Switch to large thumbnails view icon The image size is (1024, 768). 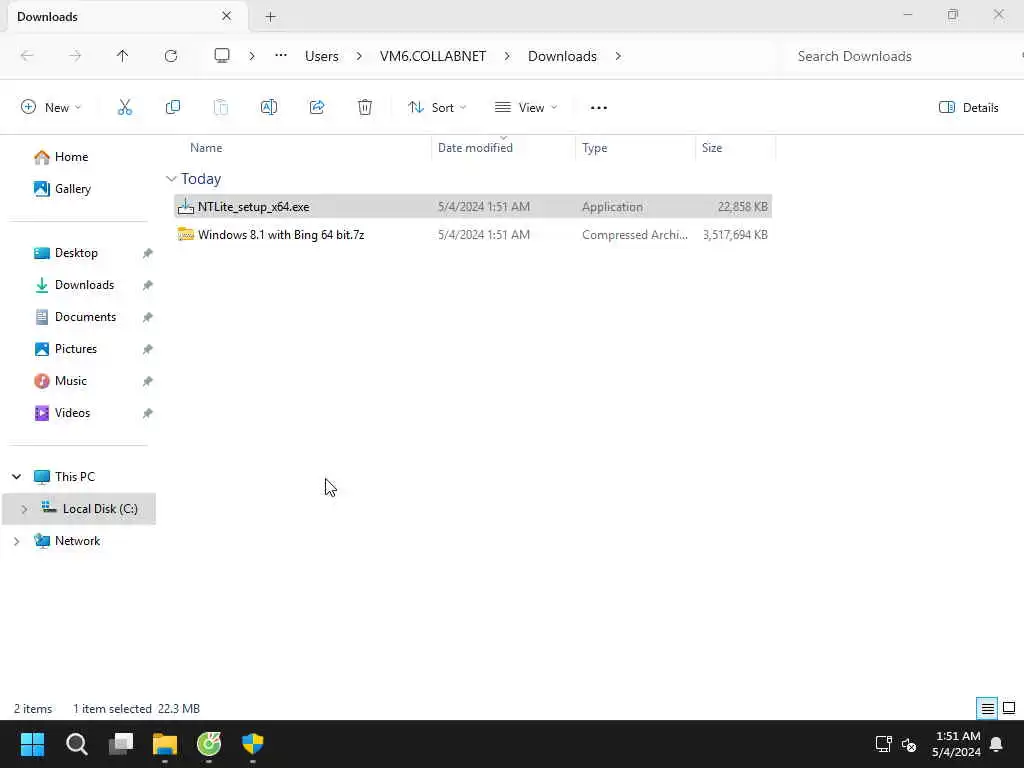click(x=1009, y=709)
